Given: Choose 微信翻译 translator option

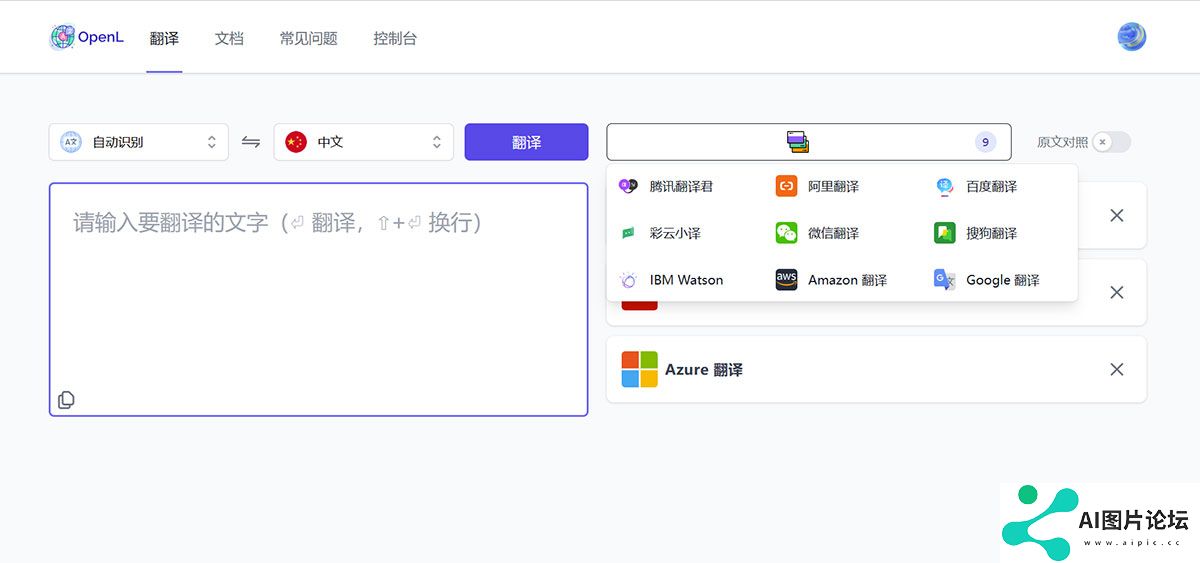Looking at the screenshot, I should click(x=834, y=233).
